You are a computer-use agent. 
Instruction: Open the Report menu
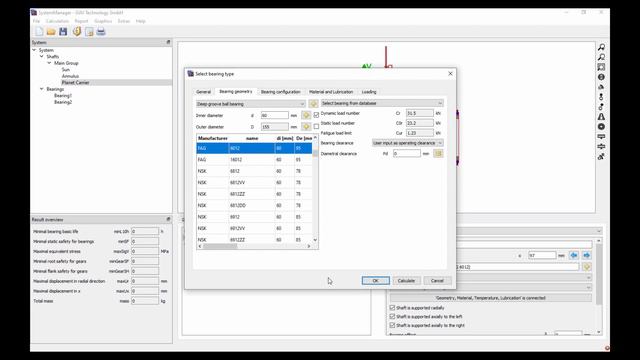(81, 21)
